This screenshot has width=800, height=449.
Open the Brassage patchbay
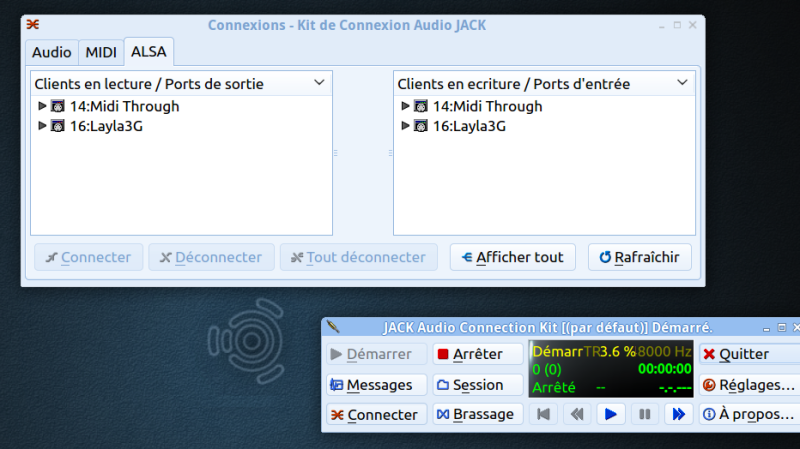(x=478, y=414)
